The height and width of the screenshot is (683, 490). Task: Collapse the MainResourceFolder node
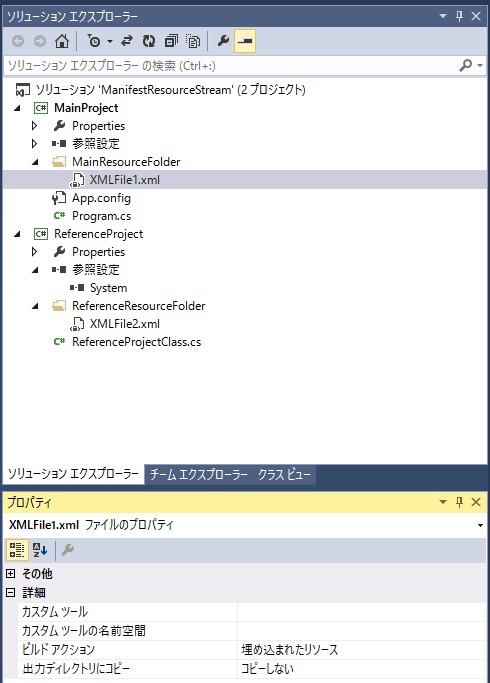pyautogui.click(x=35, y=162)
